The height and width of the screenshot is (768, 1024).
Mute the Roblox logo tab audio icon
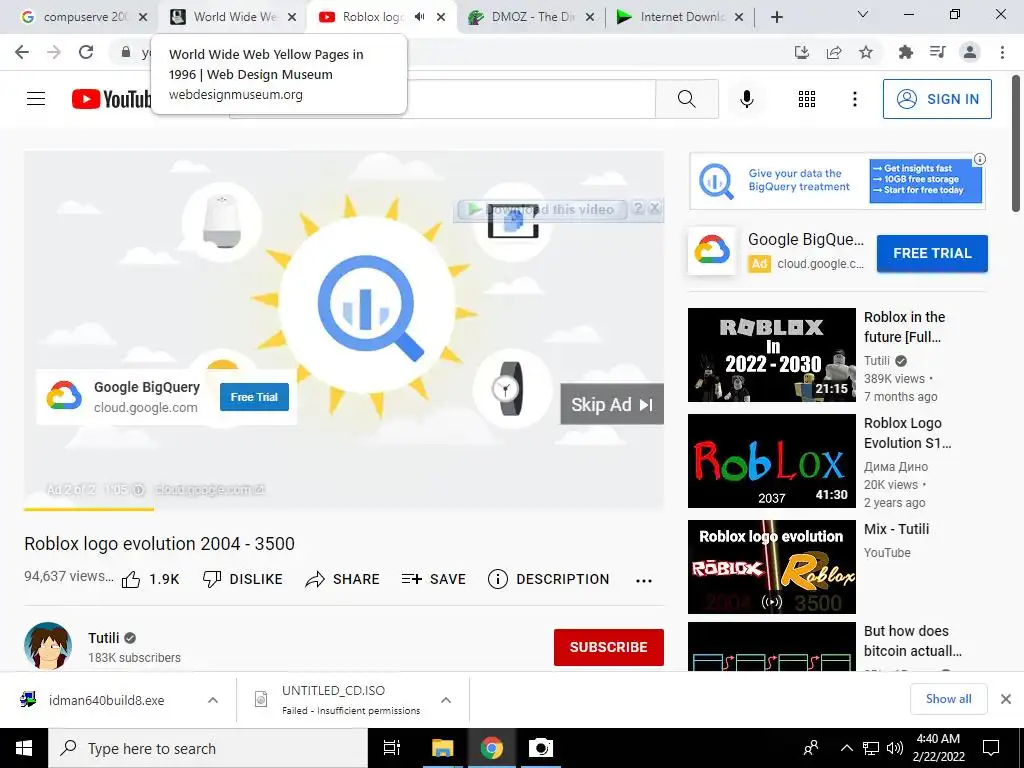click(x=420, y=17)
